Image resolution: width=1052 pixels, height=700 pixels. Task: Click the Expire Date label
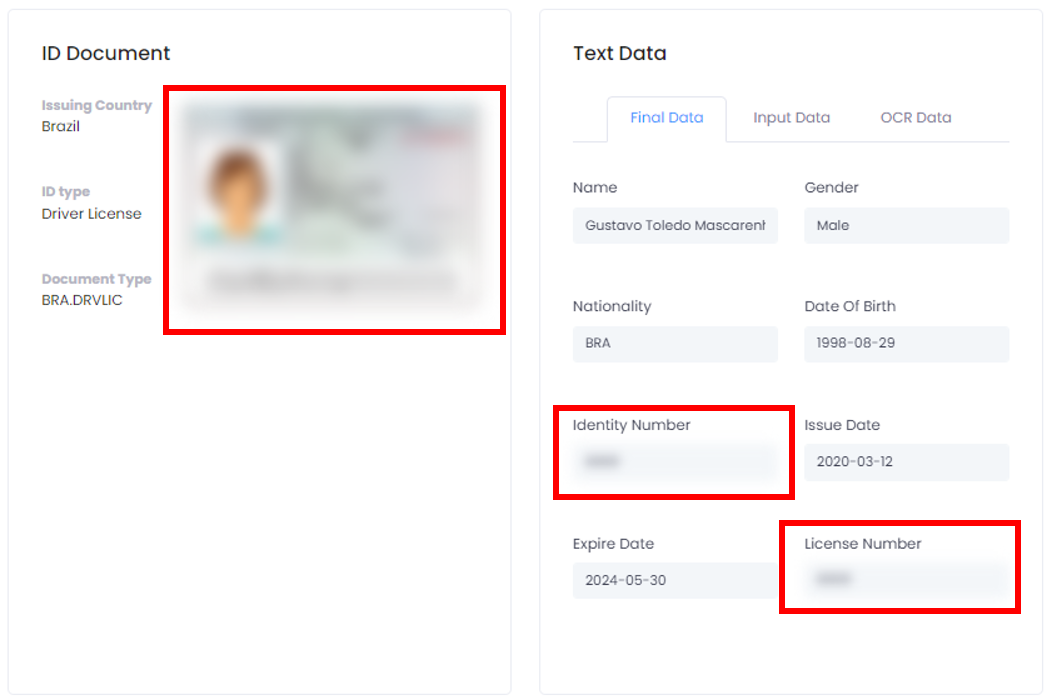(x=613, y=544)
